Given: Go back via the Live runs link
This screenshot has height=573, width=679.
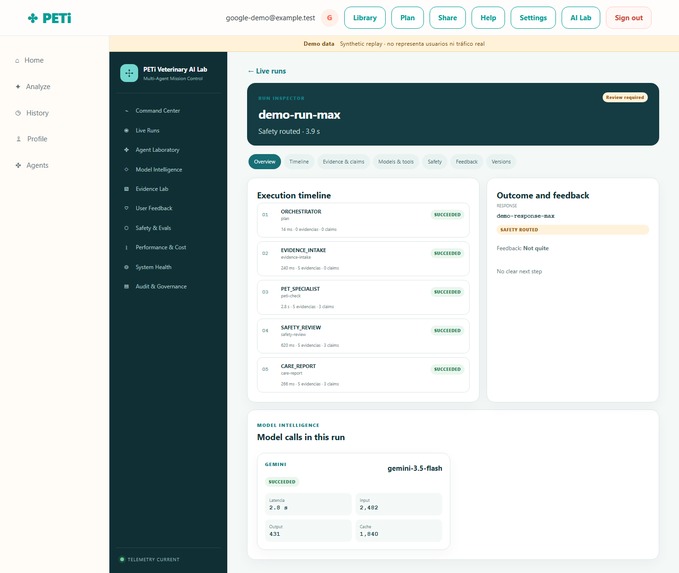Looking at the screenshot, I should (267, 71).
